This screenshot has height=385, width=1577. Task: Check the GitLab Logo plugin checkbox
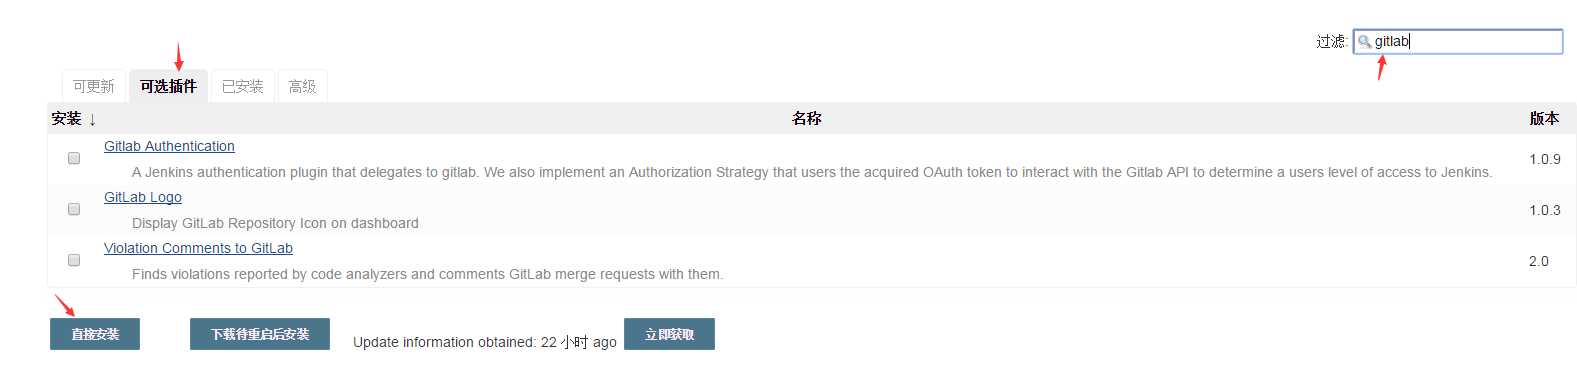pyautogui.click(x=74, y=209)
